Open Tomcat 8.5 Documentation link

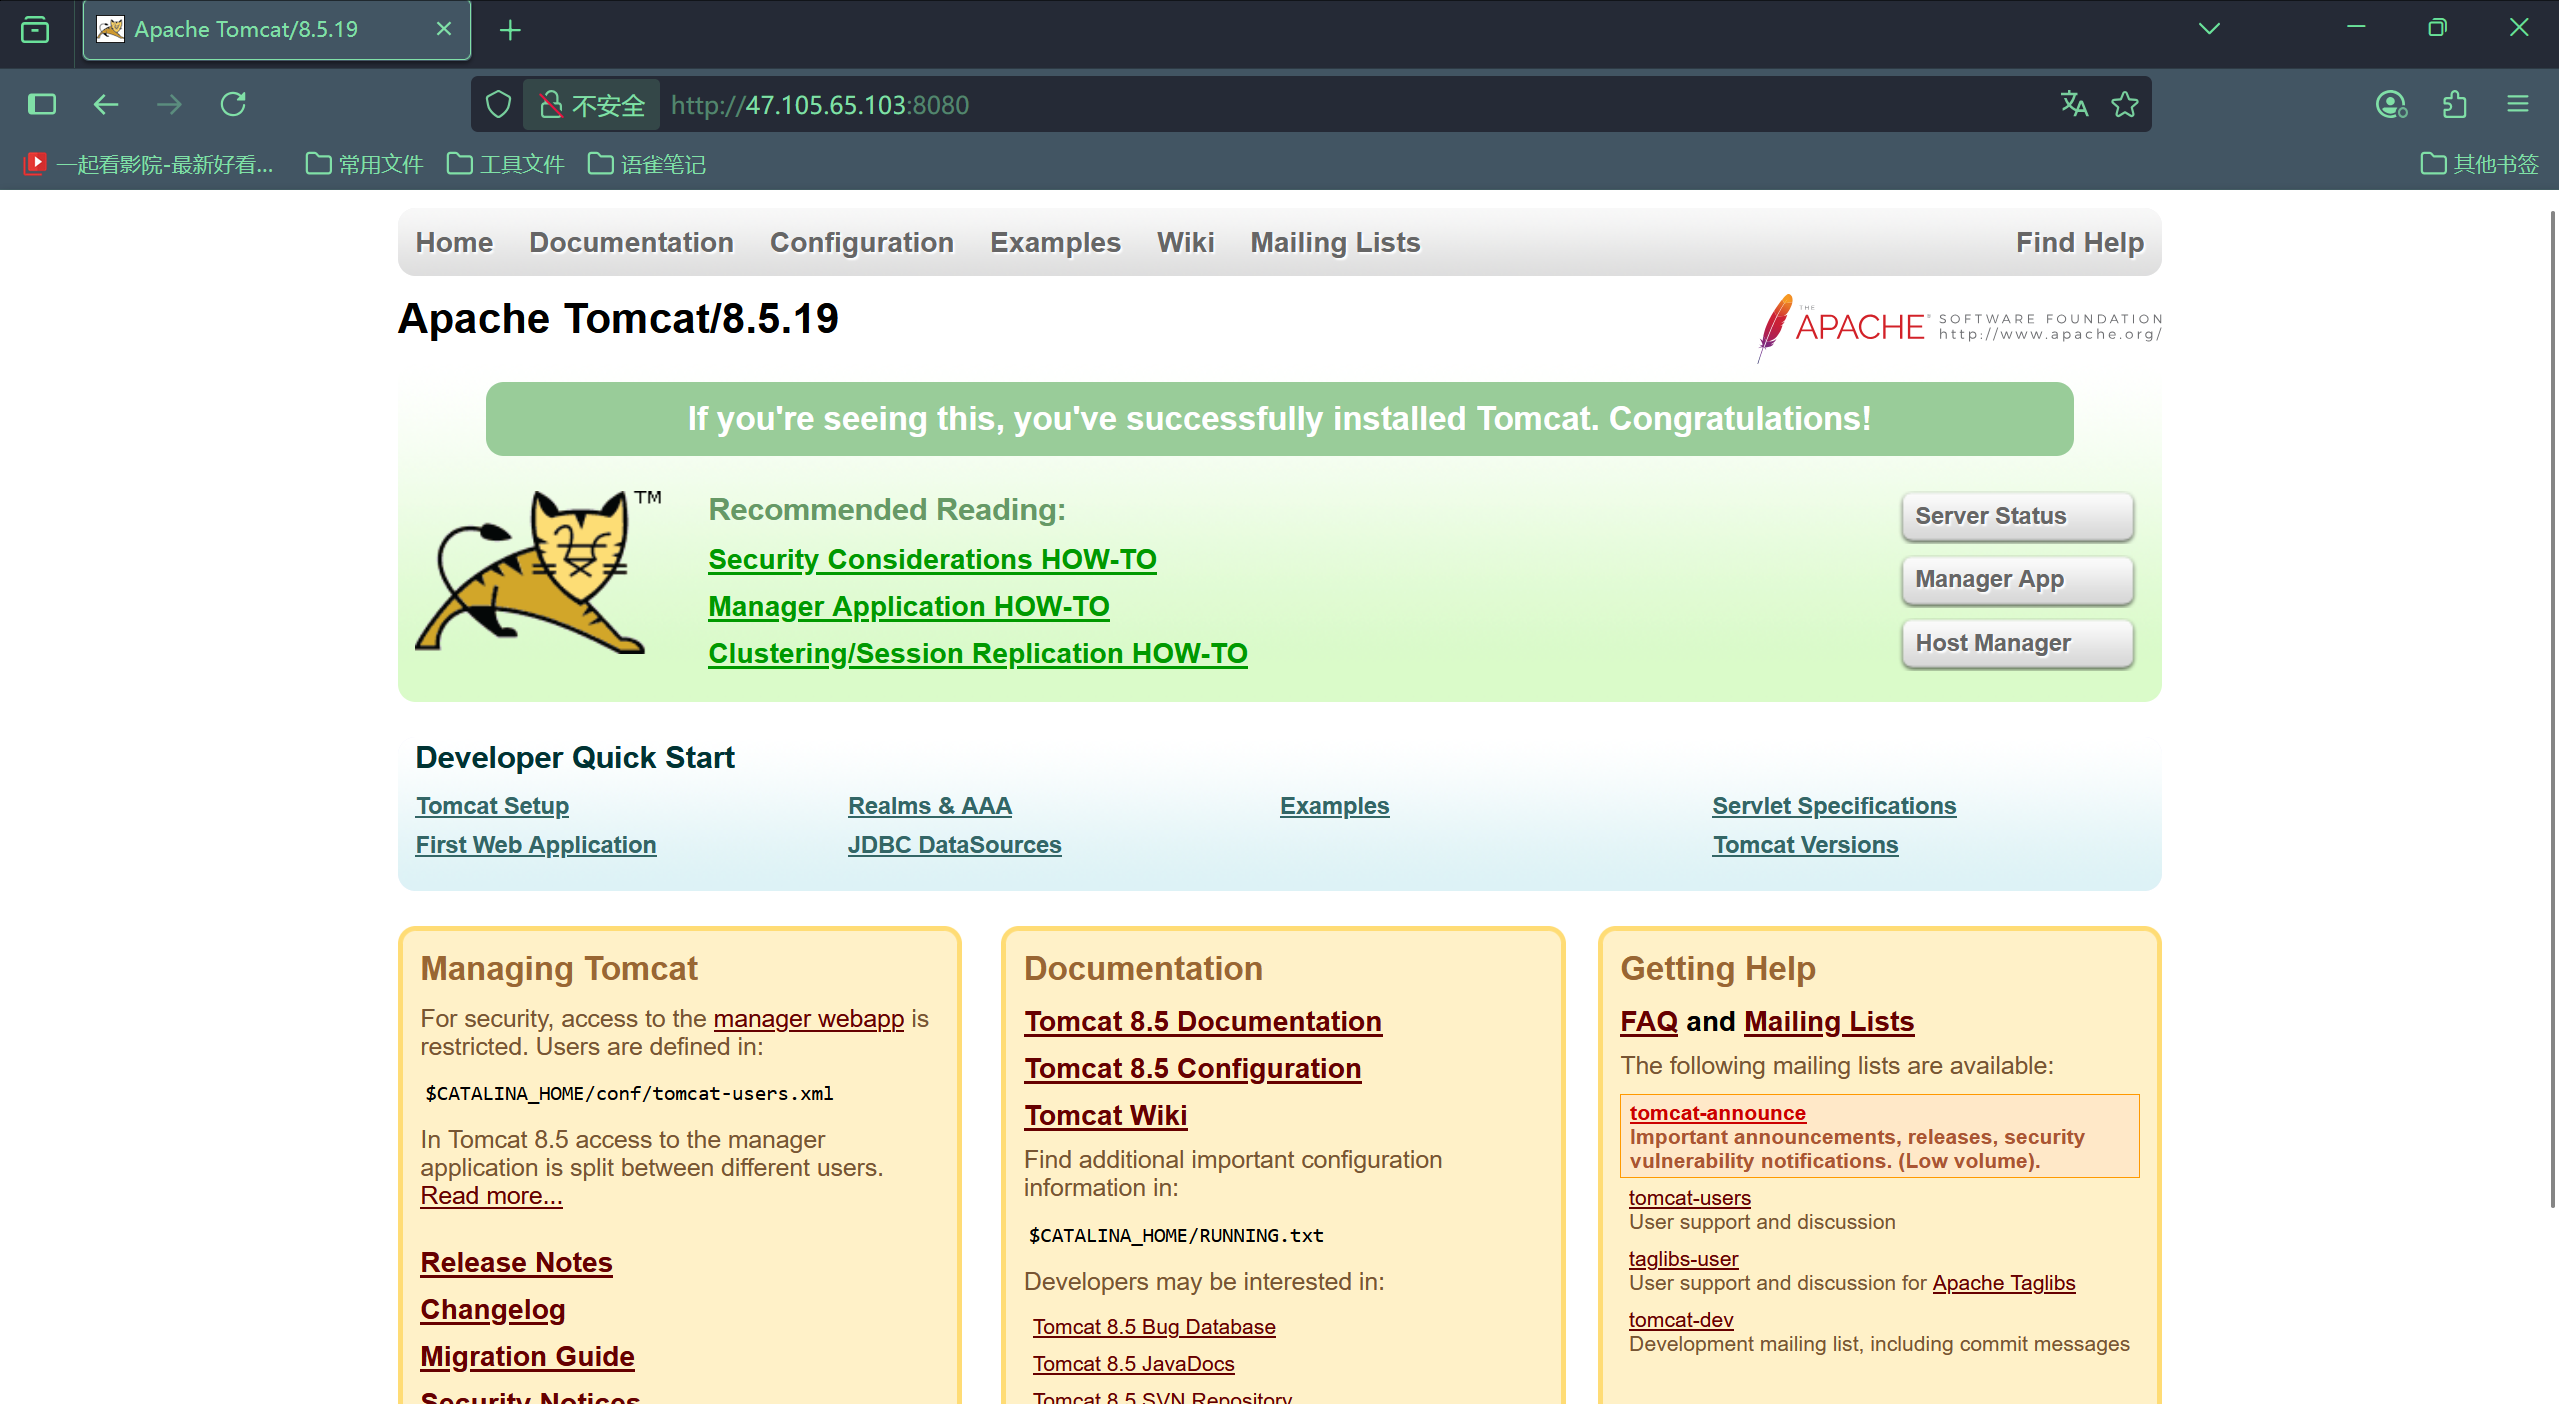[x=1203, y=1021]
